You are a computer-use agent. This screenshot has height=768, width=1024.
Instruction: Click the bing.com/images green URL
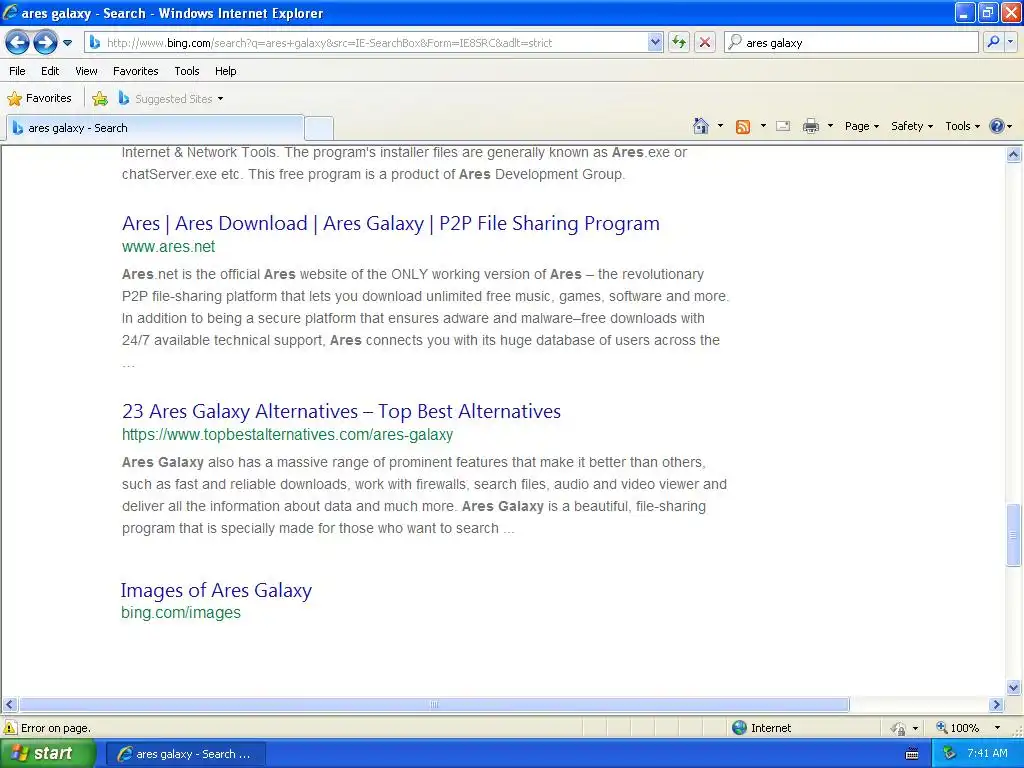pos(181,613)
